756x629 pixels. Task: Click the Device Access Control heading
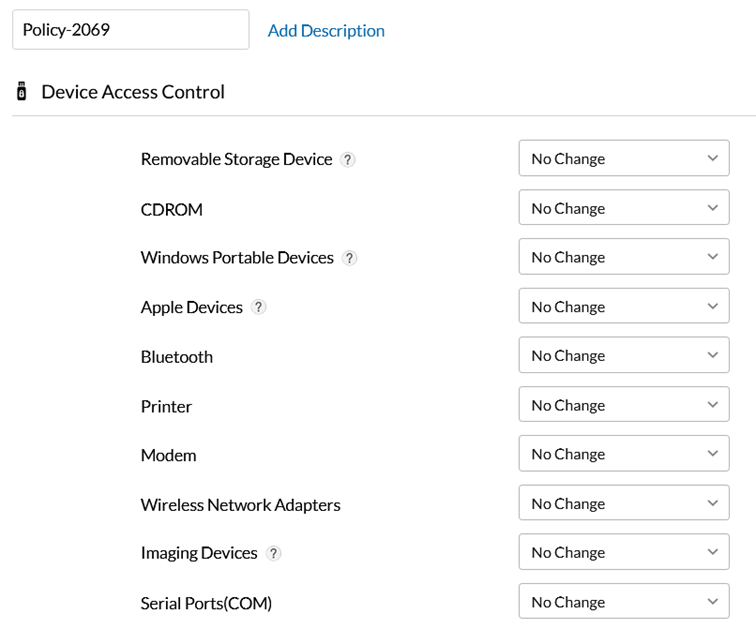pos(132,92)
